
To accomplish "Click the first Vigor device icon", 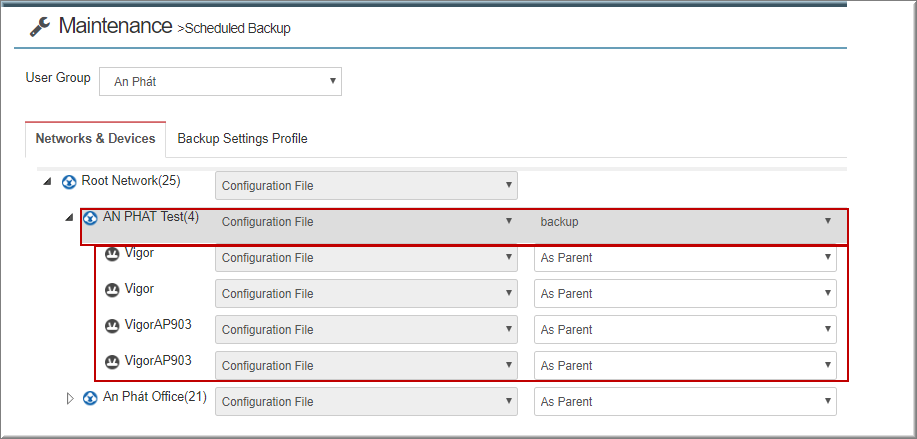I will pos(112,254).
